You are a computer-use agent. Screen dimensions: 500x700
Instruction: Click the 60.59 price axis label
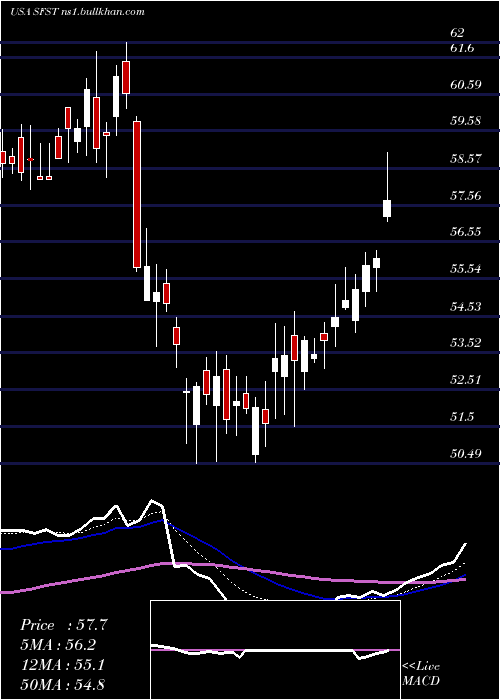(466, 84)
